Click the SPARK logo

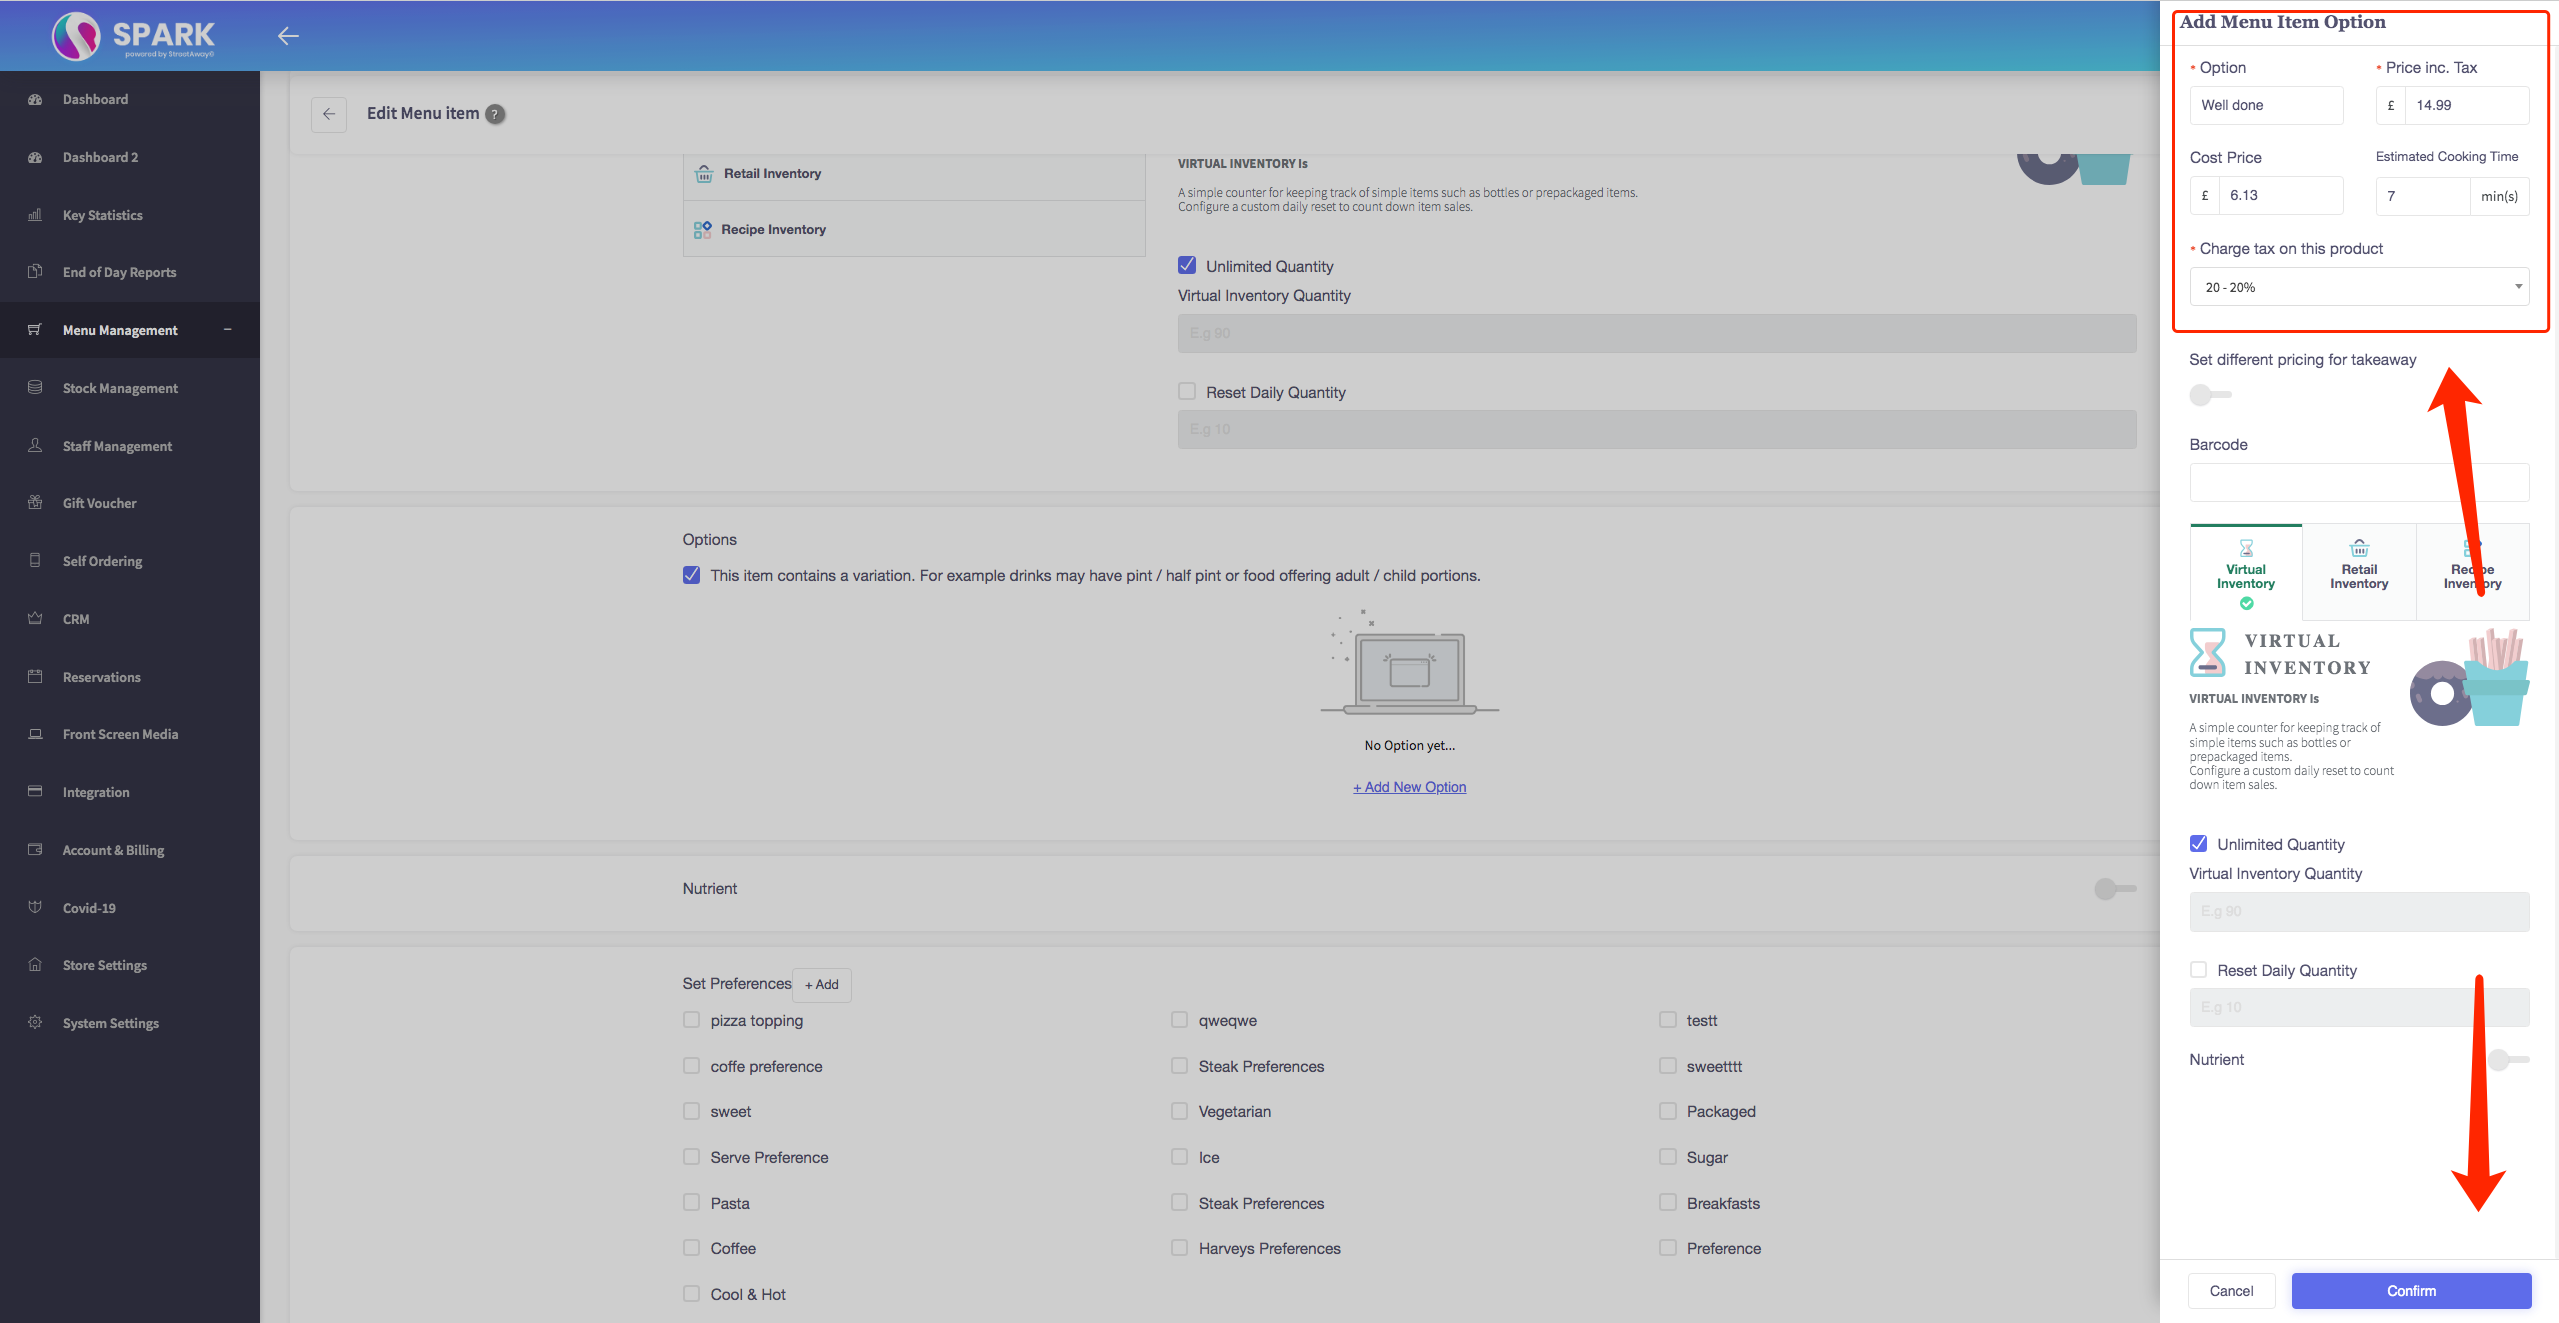tap(134, 36)
